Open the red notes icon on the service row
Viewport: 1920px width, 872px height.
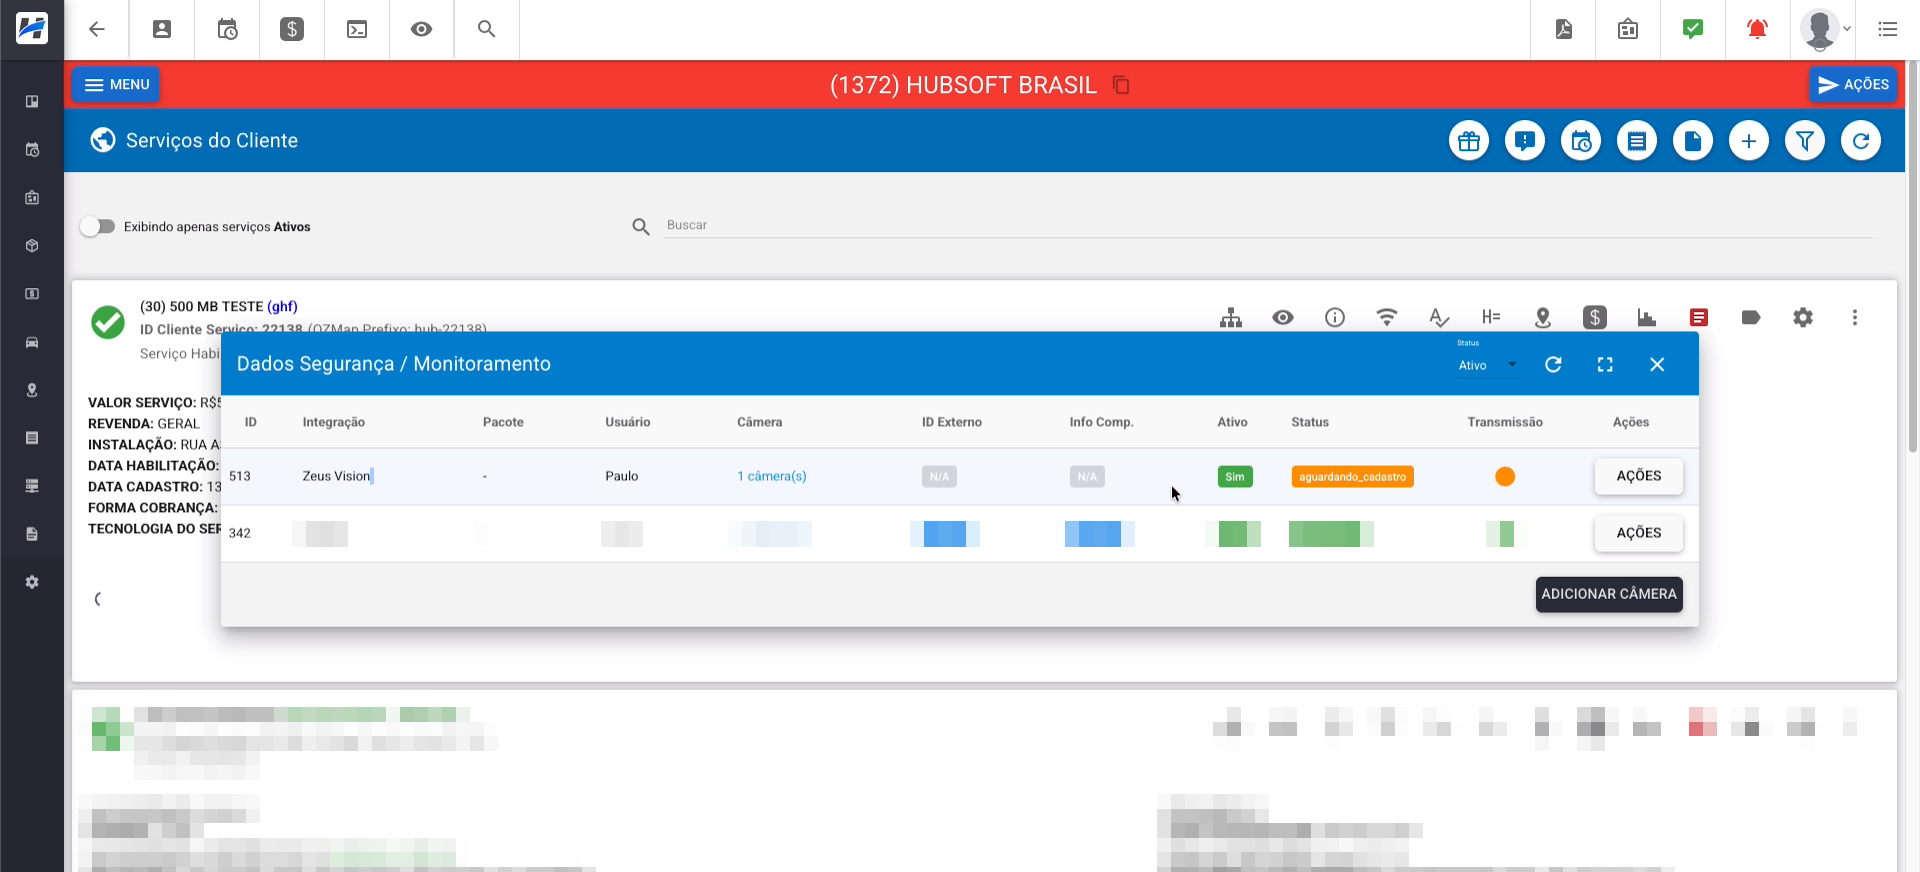[x=1699, y=318]
